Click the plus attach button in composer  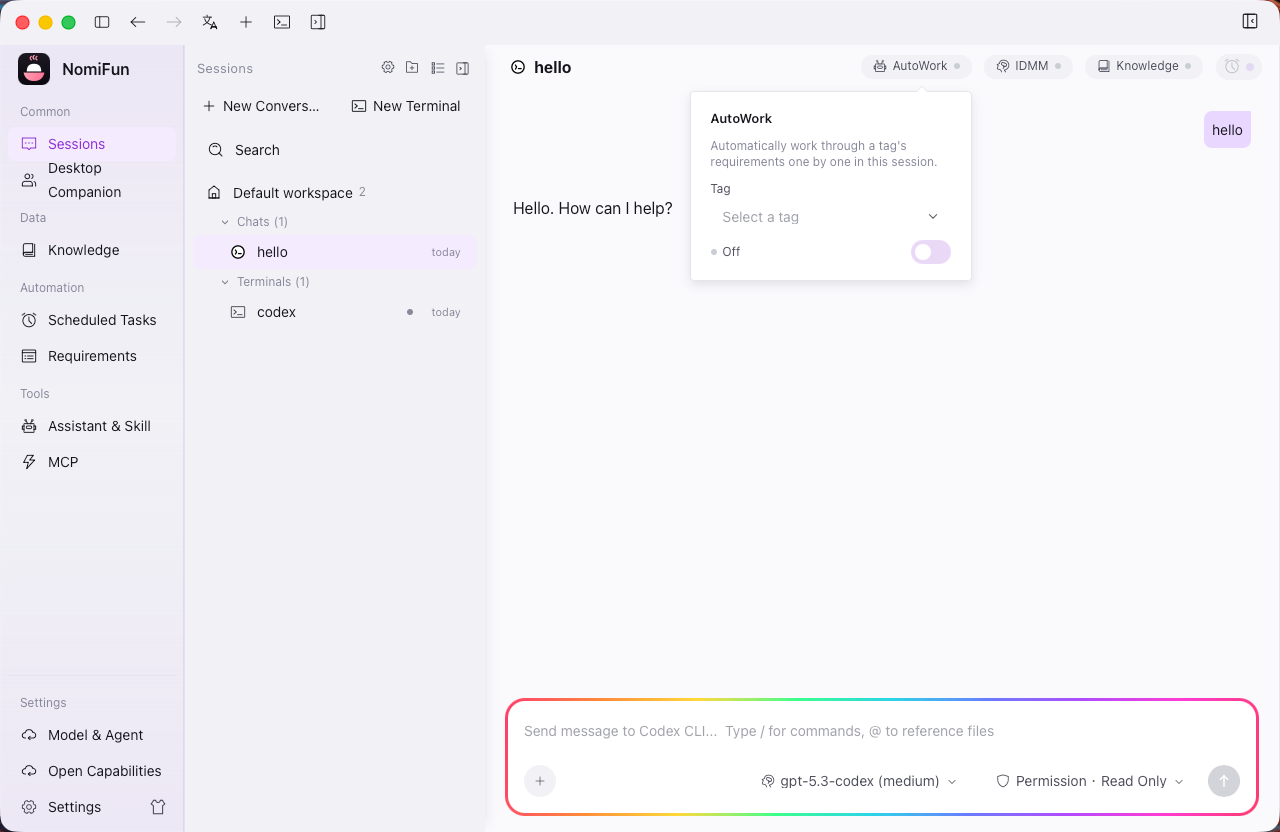540,781
